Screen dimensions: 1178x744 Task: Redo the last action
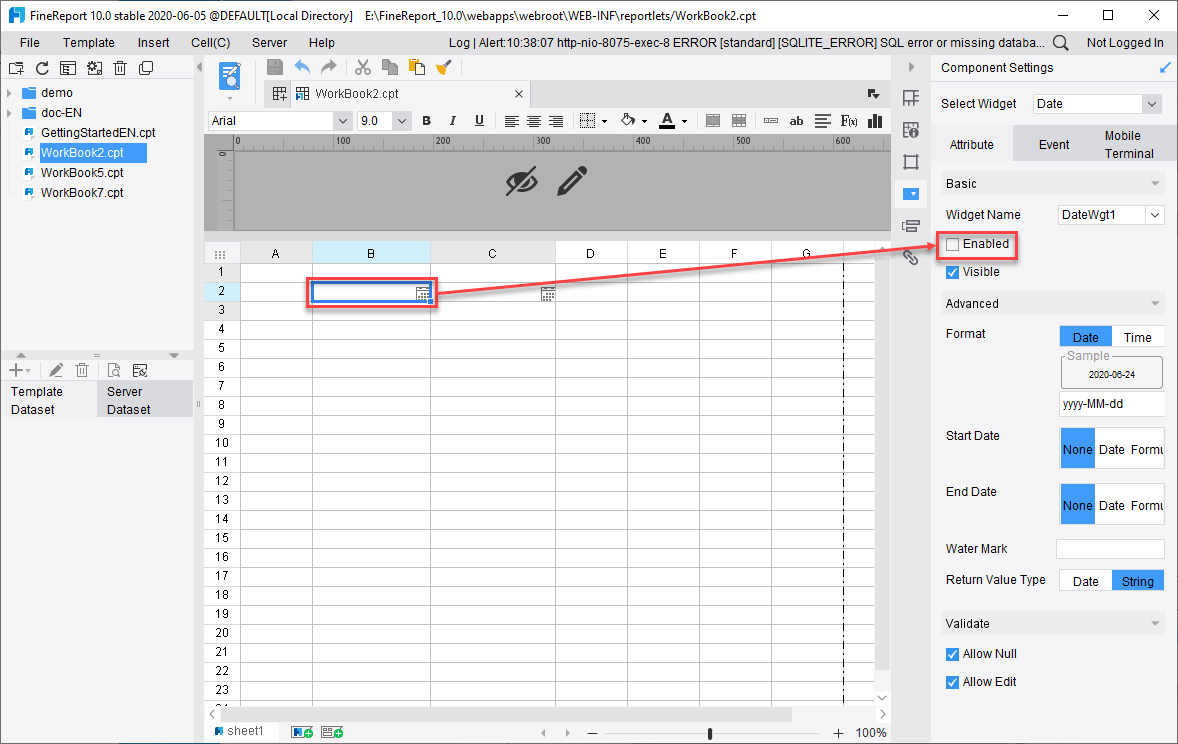point(328,68)
